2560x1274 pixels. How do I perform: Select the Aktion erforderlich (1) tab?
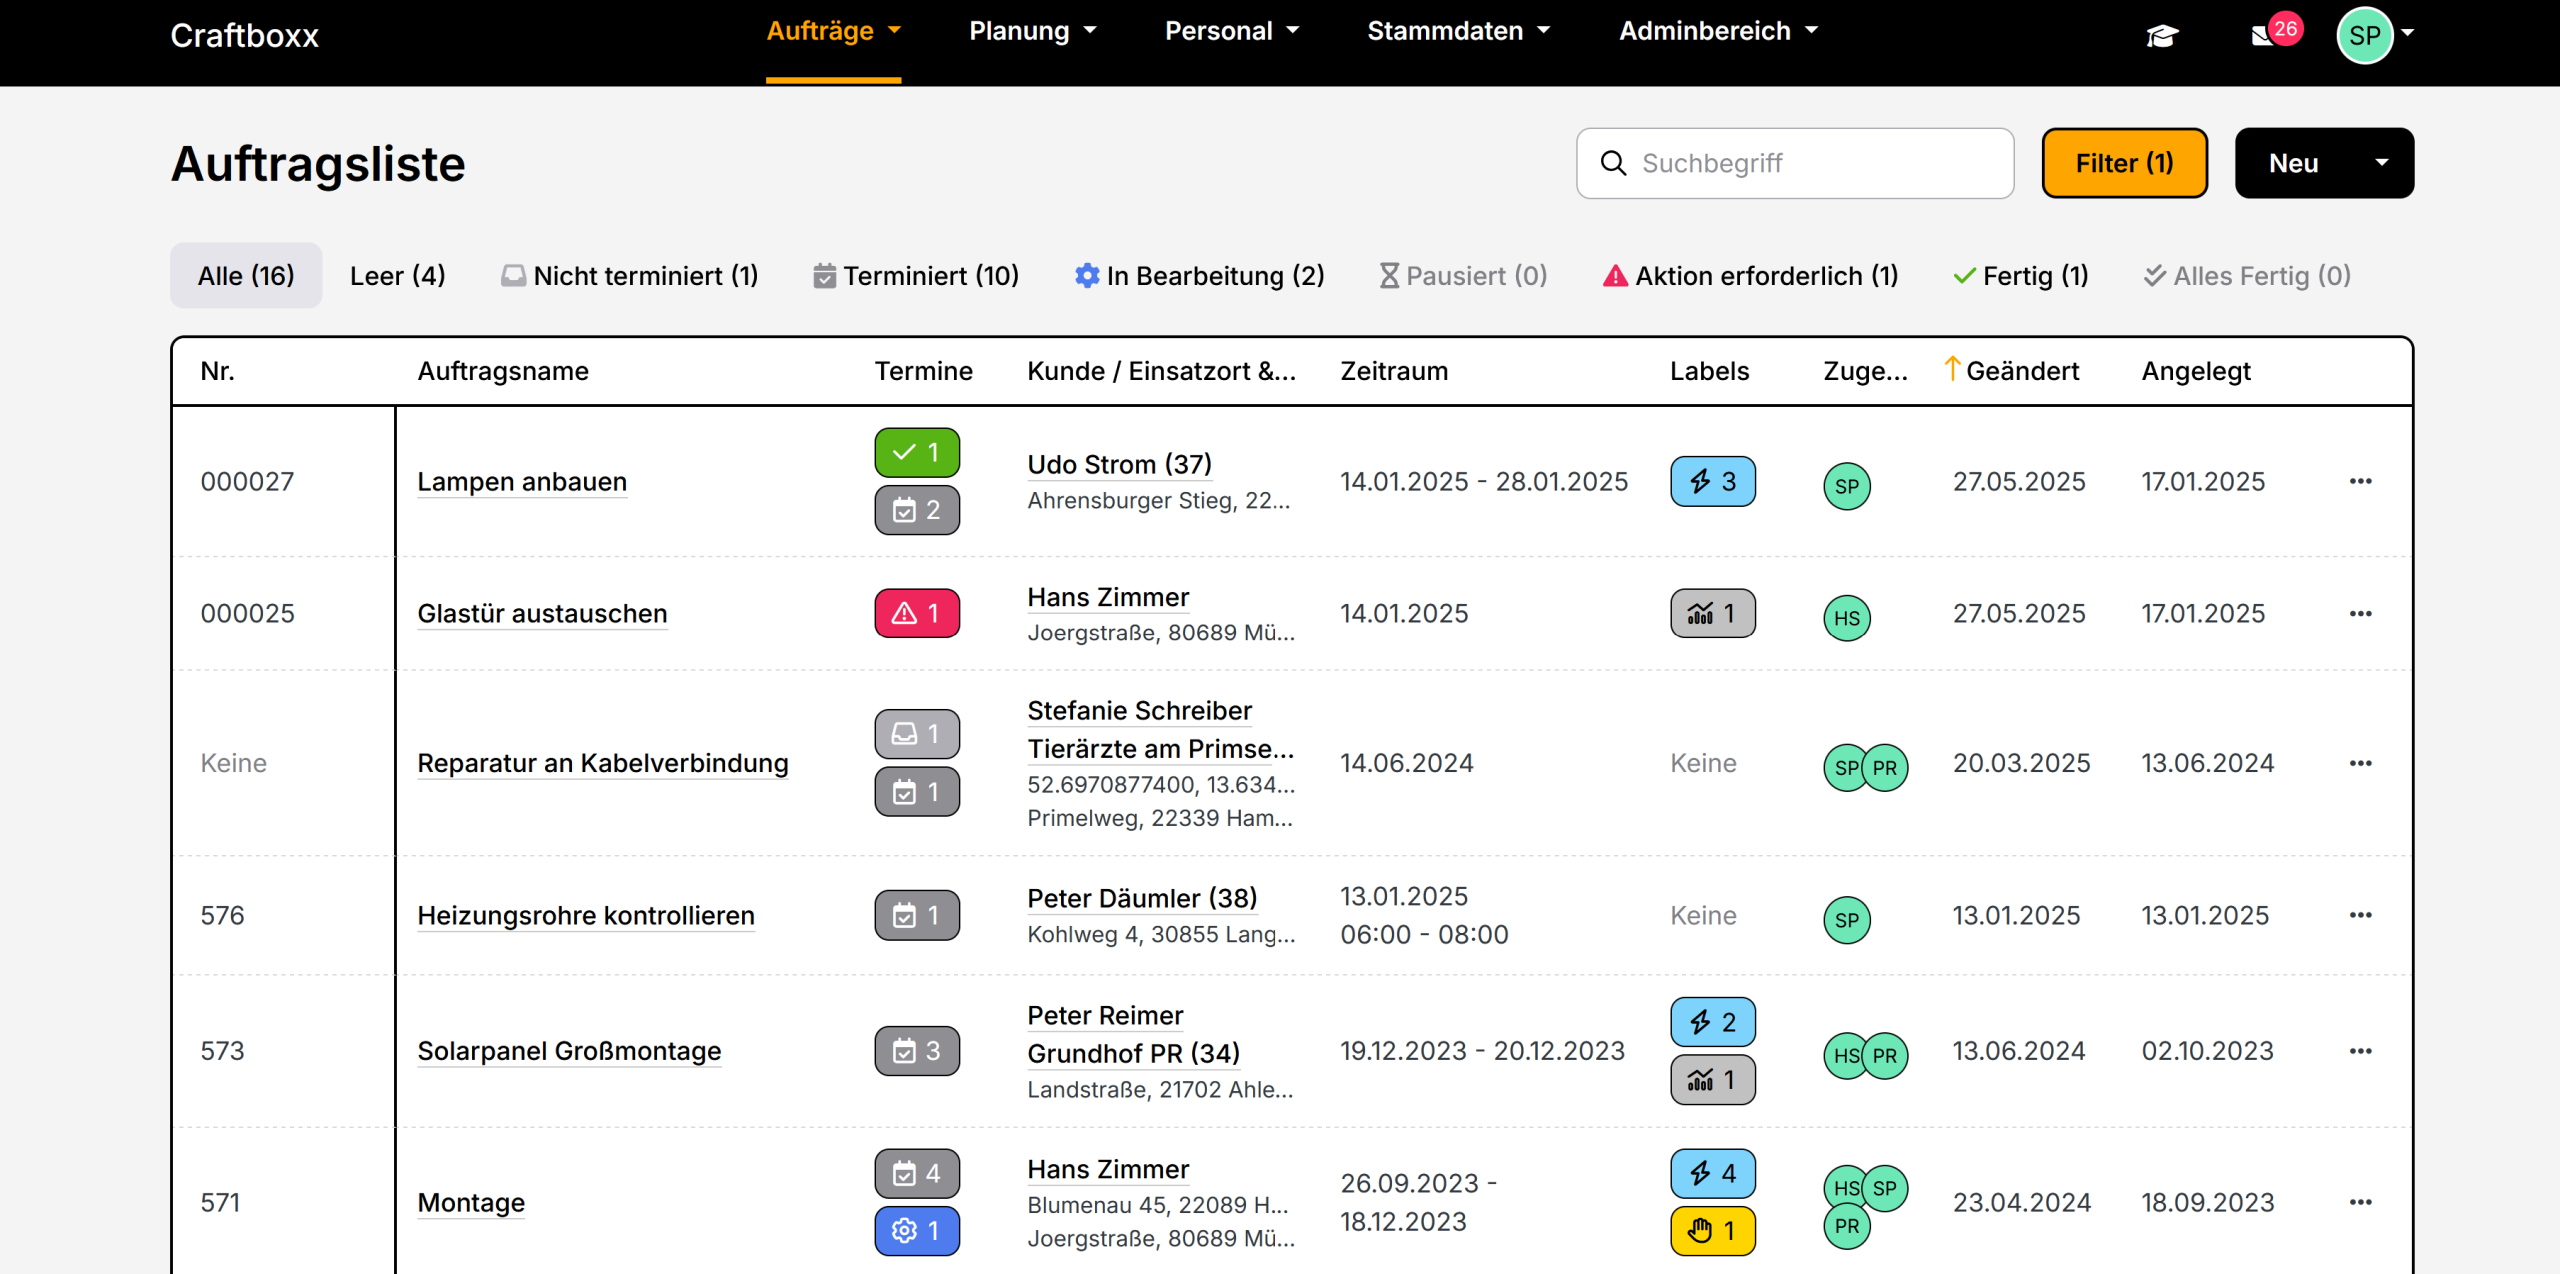click(1750, 276)
